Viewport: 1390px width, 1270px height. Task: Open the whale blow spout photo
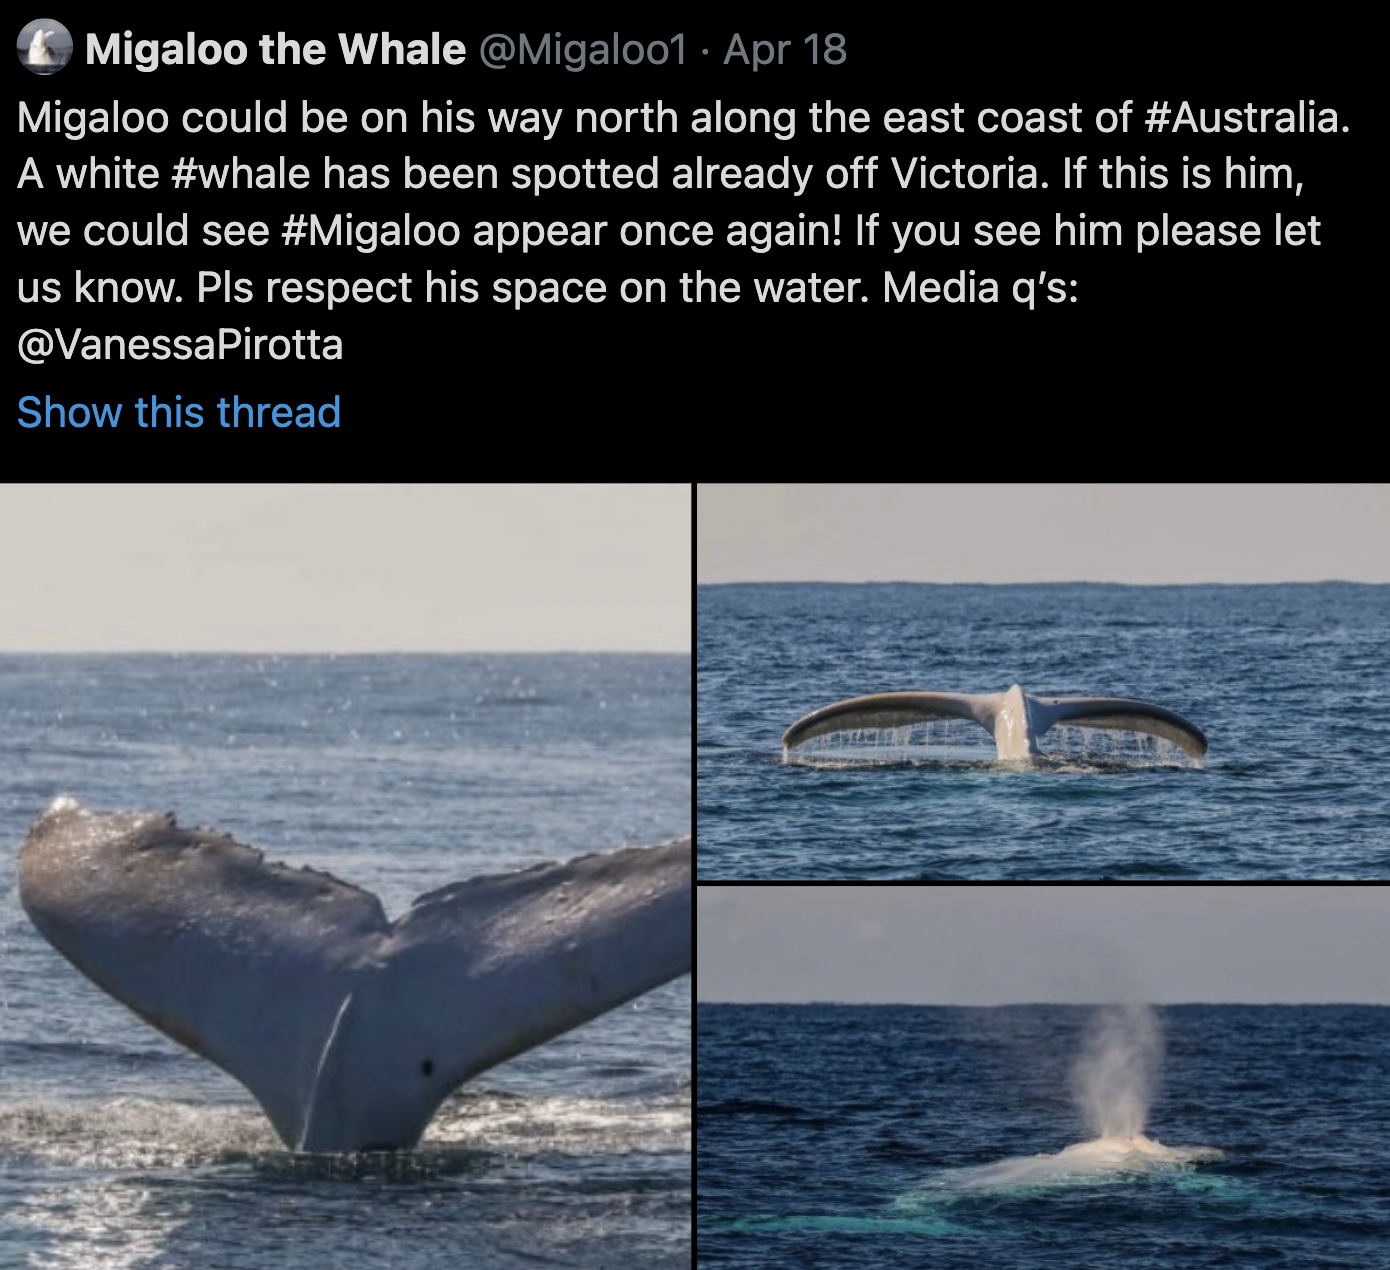[1043, 1078]
